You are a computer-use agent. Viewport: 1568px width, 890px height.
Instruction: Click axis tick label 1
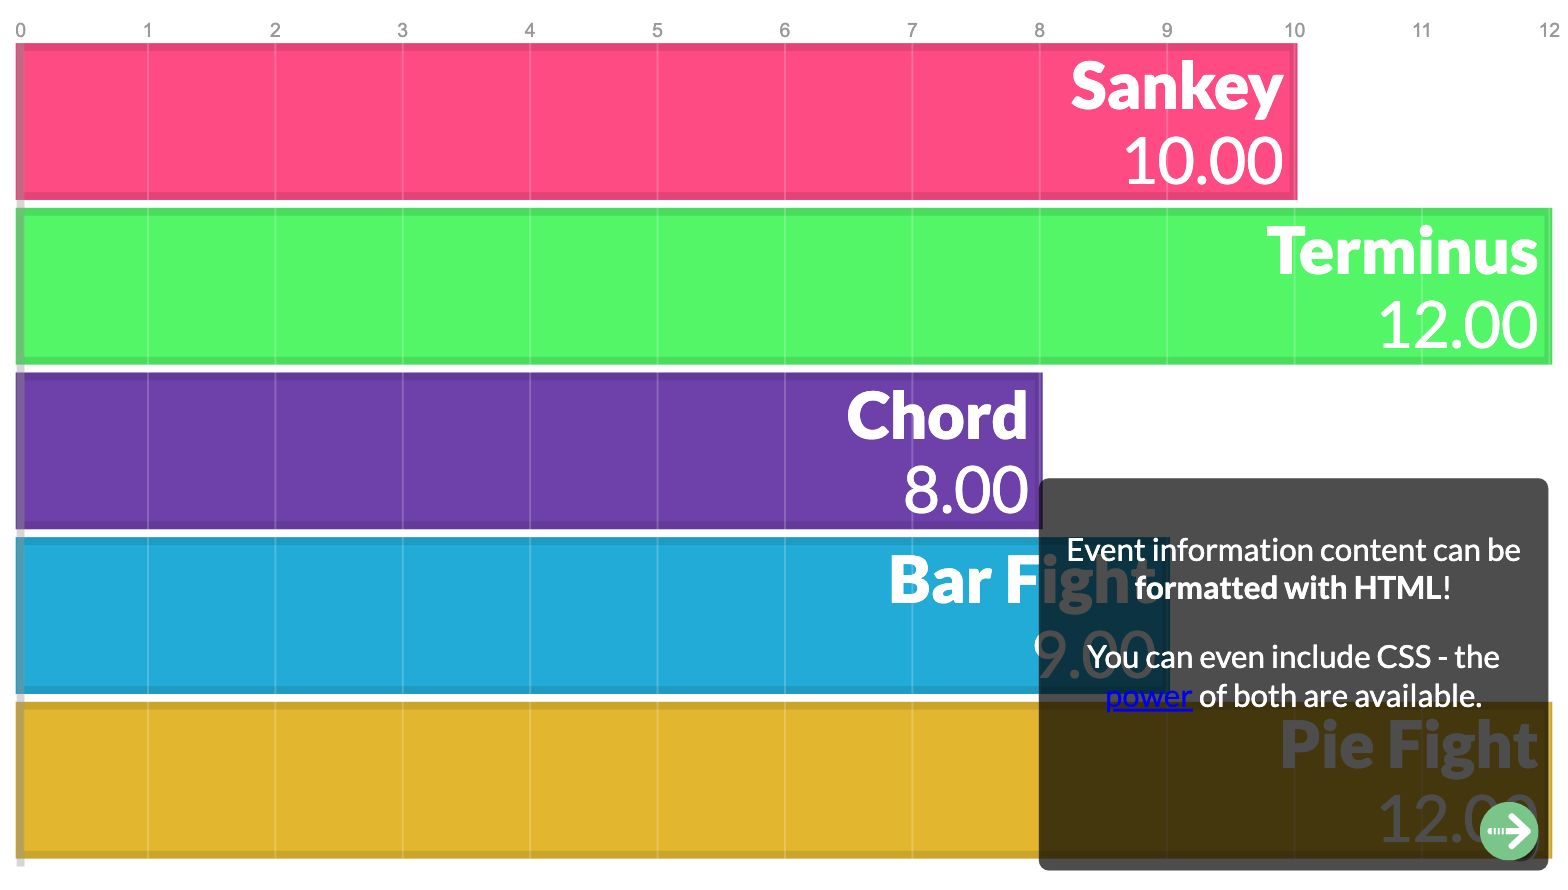pyautogui.click(x=148, y=30)
